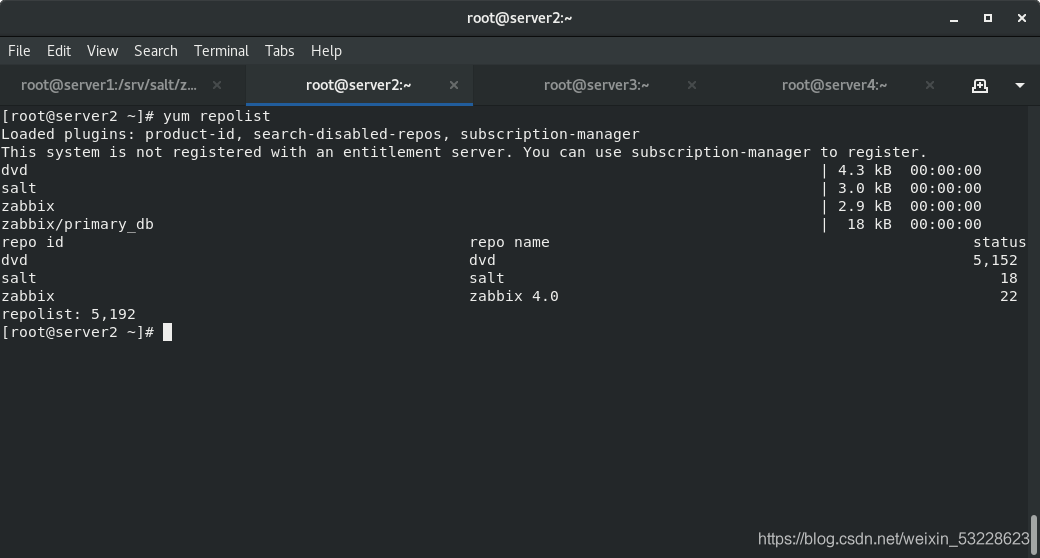Close the root@server2 tab
This screenshot has width=1040, height=558.
pyautogui.click(x=454, y=85)
